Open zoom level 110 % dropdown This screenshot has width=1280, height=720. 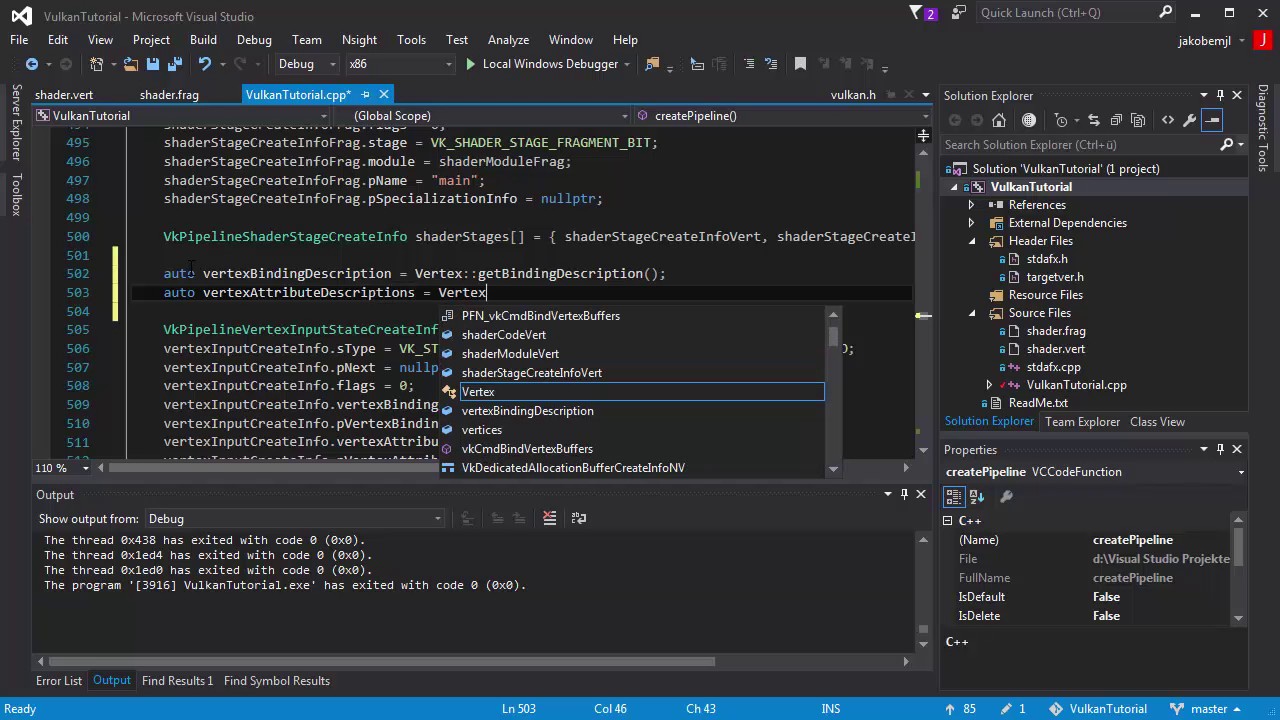tap(85, 468)
